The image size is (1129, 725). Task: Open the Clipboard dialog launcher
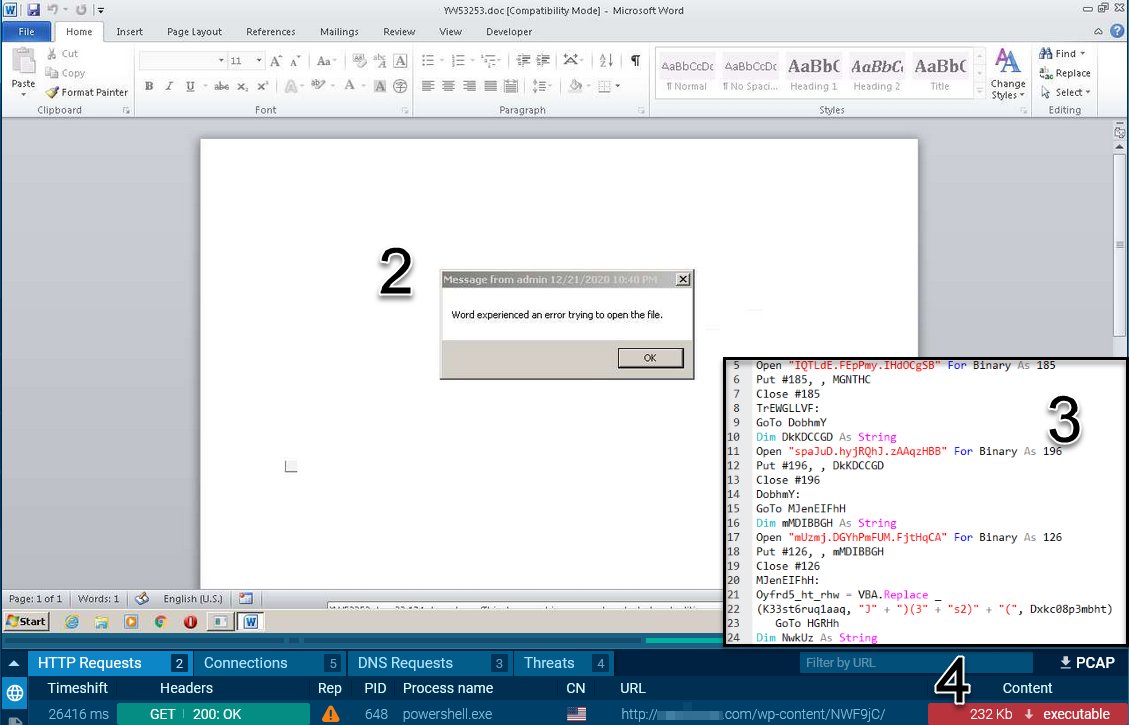(127, 110)
